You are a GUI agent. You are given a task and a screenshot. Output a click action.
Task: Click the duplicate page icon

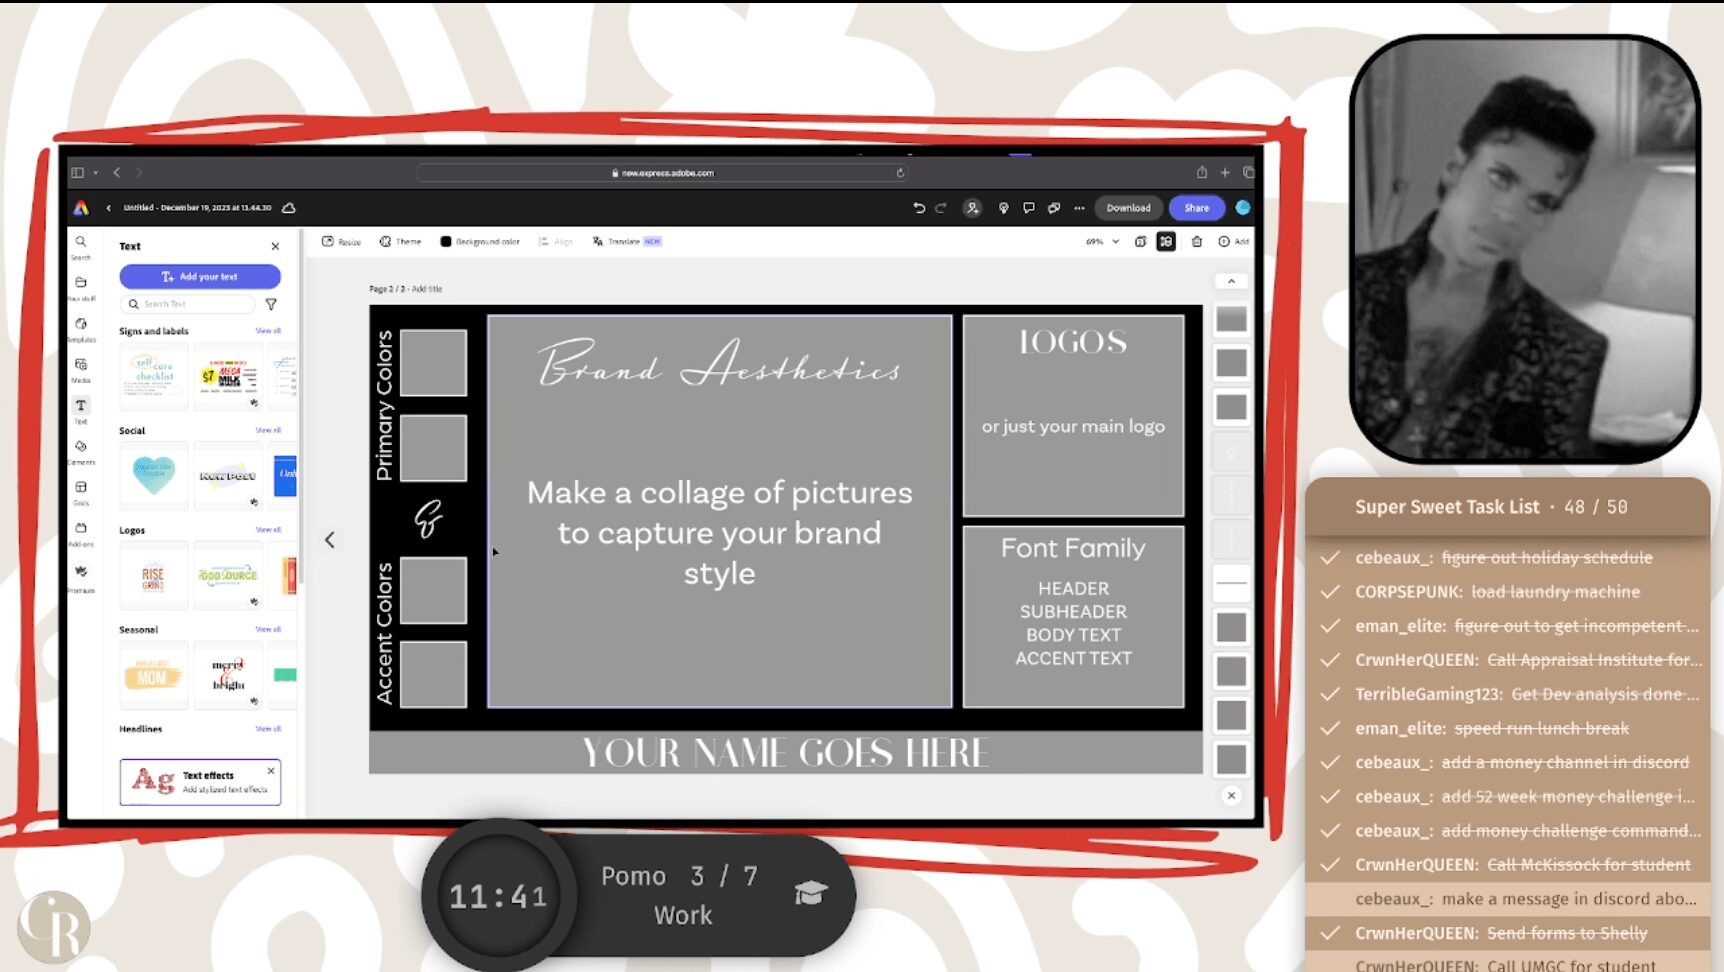coord(1140,242)
